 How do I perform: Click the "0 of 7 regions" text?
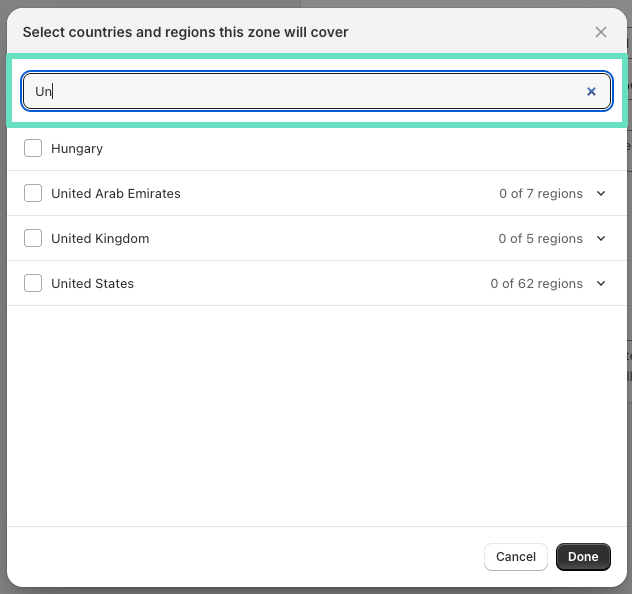click(541, 193)
